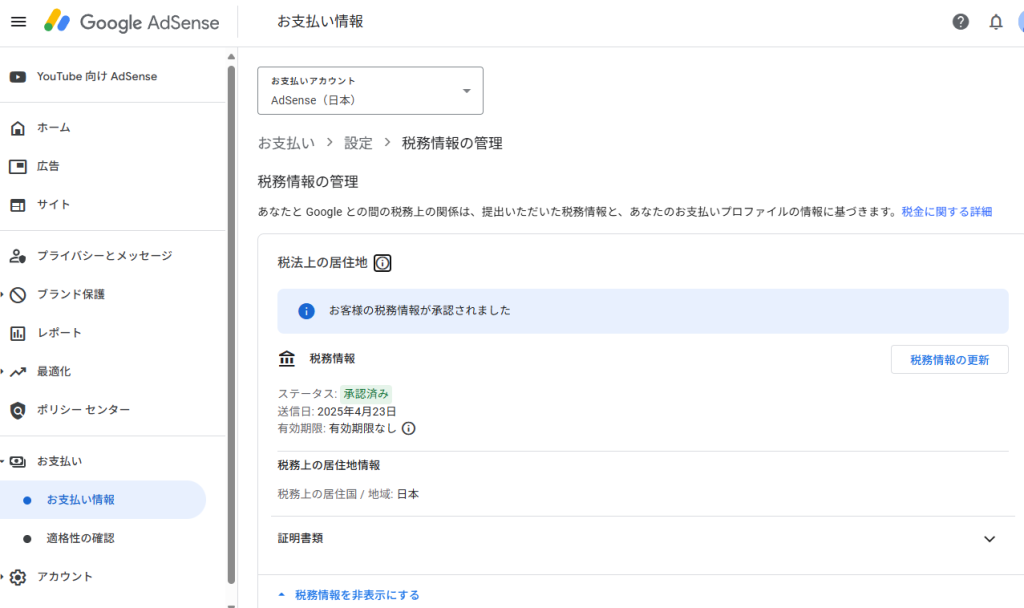Click the brand protection blocked icon
This screenshot has width=1024, height=608.
click(18, 295)
